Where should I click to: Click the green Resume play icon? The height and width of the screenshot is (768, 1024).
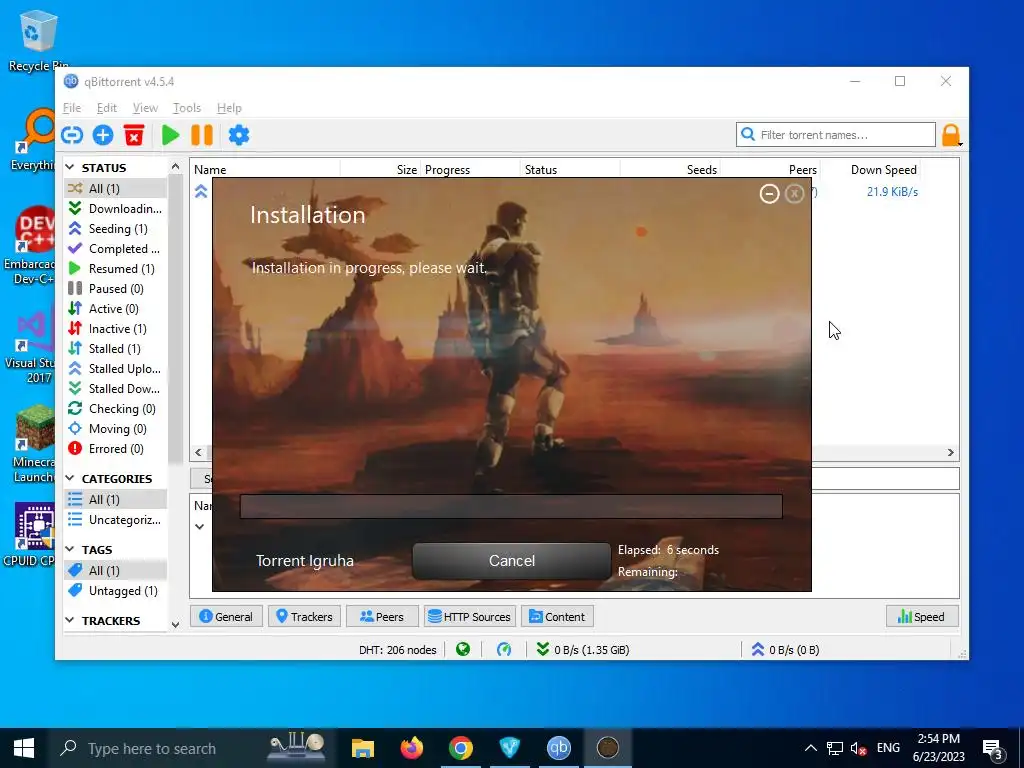(170, 135)
